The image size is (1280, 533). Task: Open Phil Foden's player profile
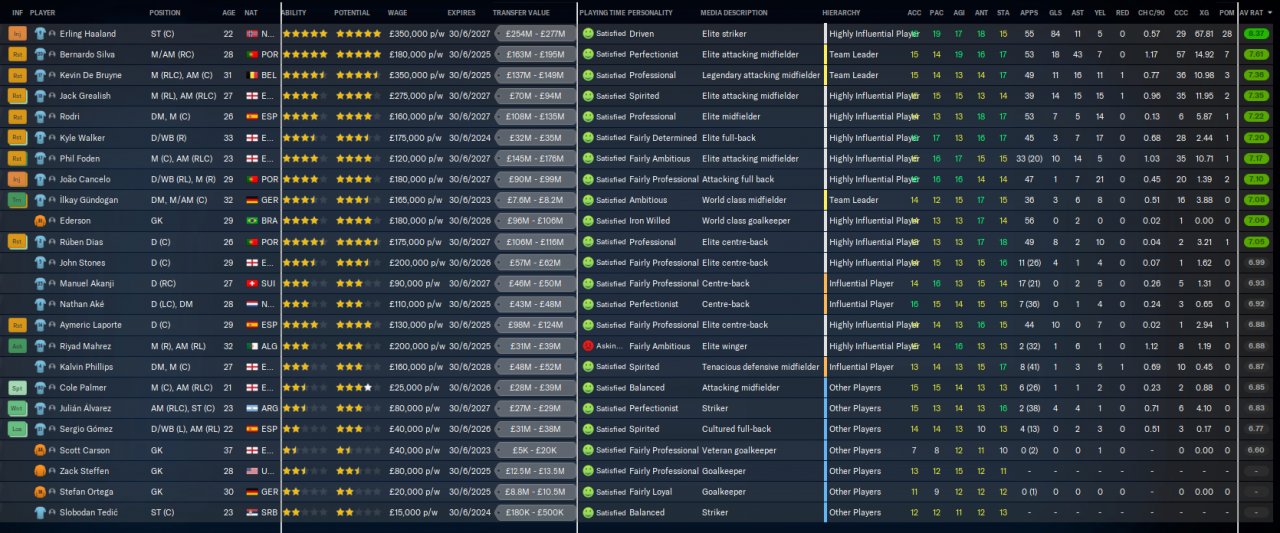pos(80,158)
